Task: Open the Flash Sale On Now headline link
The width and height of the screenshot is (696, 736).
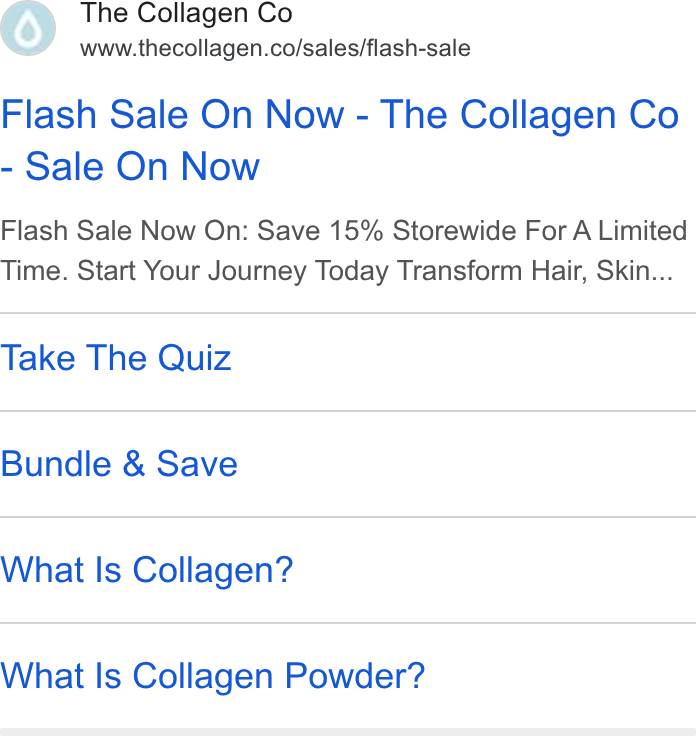Action: tap(340, 140)
